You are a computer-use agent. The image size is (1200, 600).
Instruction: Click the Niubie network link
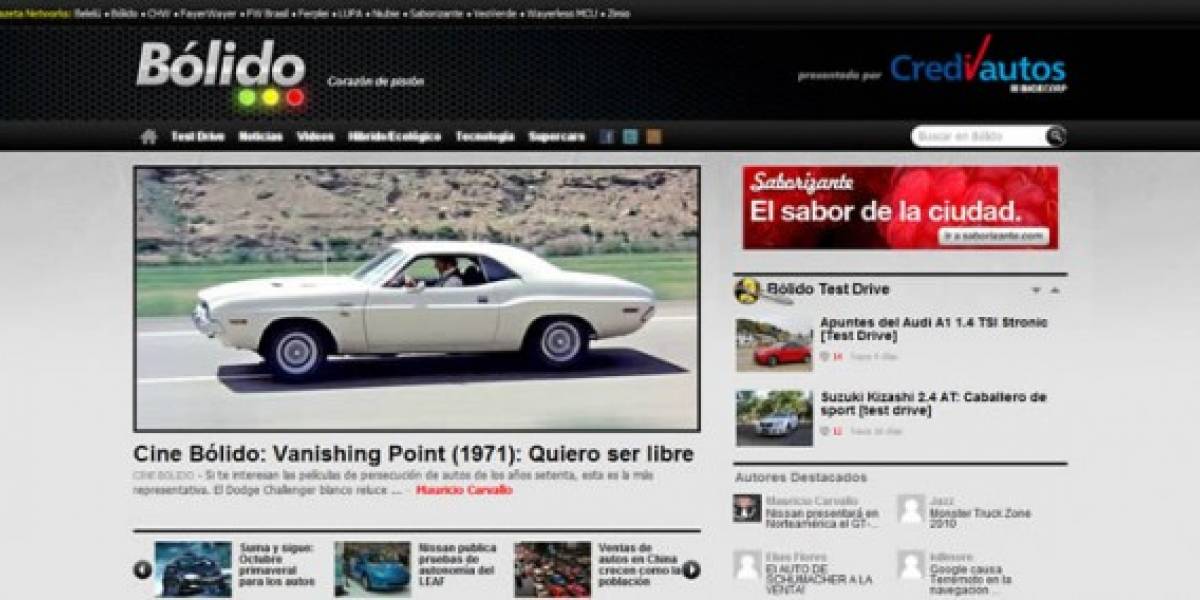pyautogui.click(x=388, y=14)
